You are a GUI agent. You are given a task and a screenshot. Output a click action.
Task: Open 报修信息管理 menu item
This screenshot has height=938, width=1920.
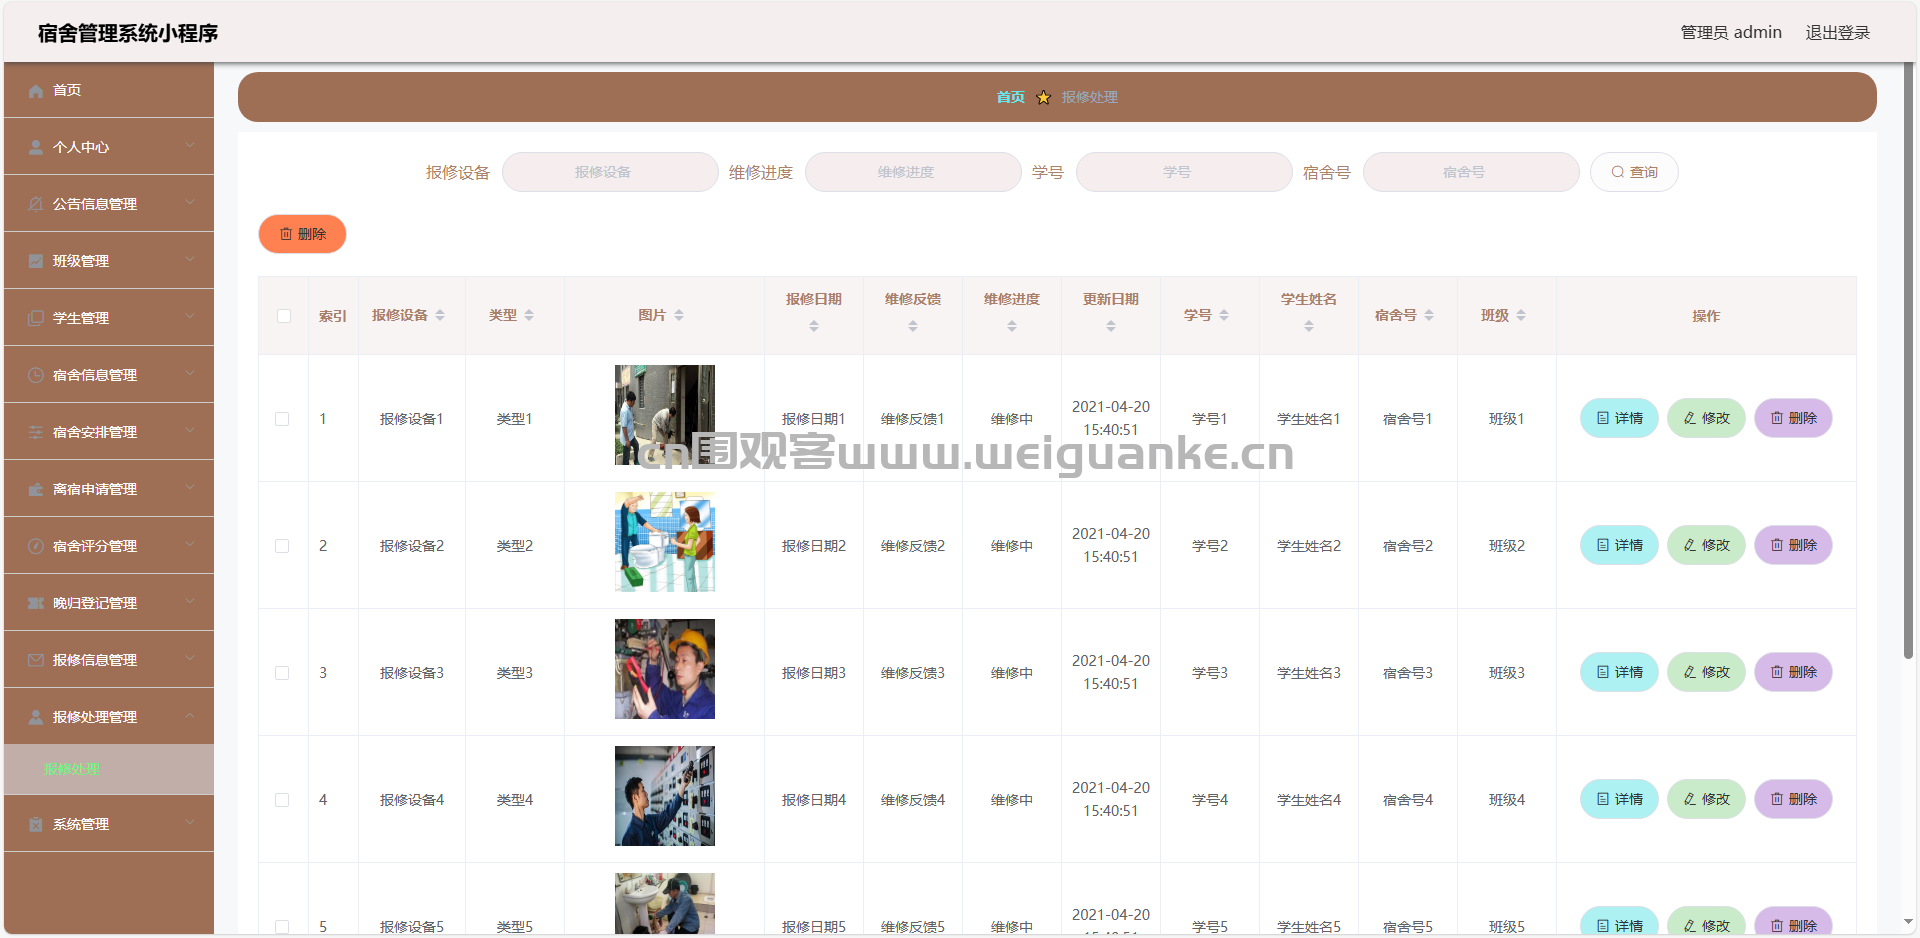(x=109, y=660)
